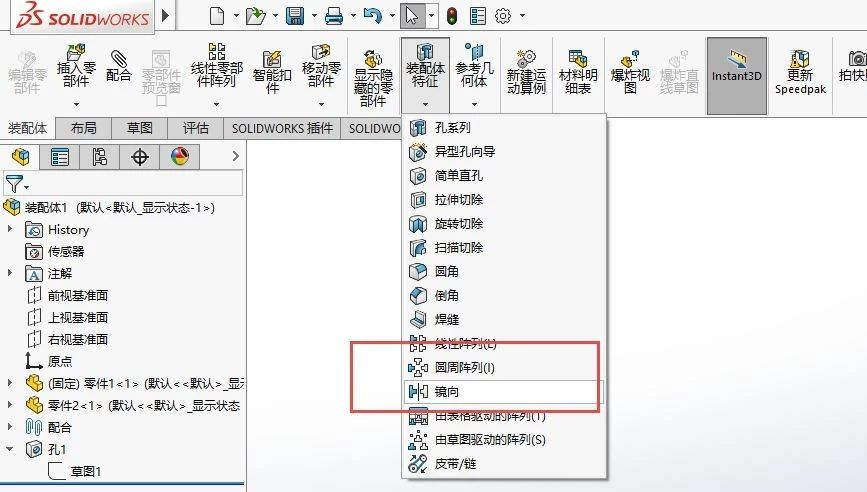
Task: Toggle the traffic light rebuild icon
Action: pos(452,16)
